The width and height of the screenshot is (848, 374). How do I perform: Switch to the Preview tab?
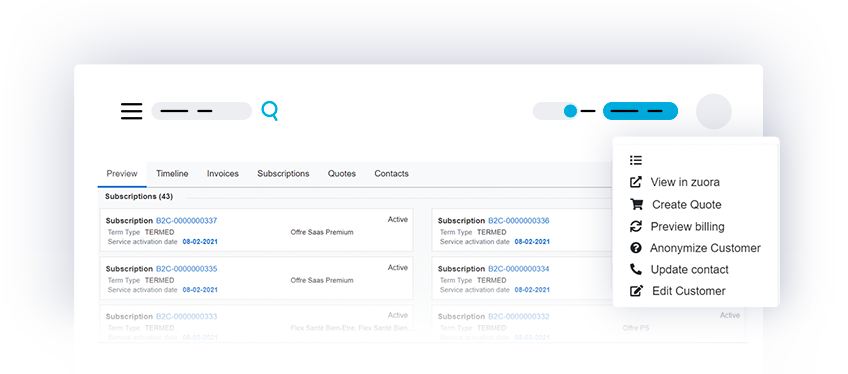click(122, 173)
